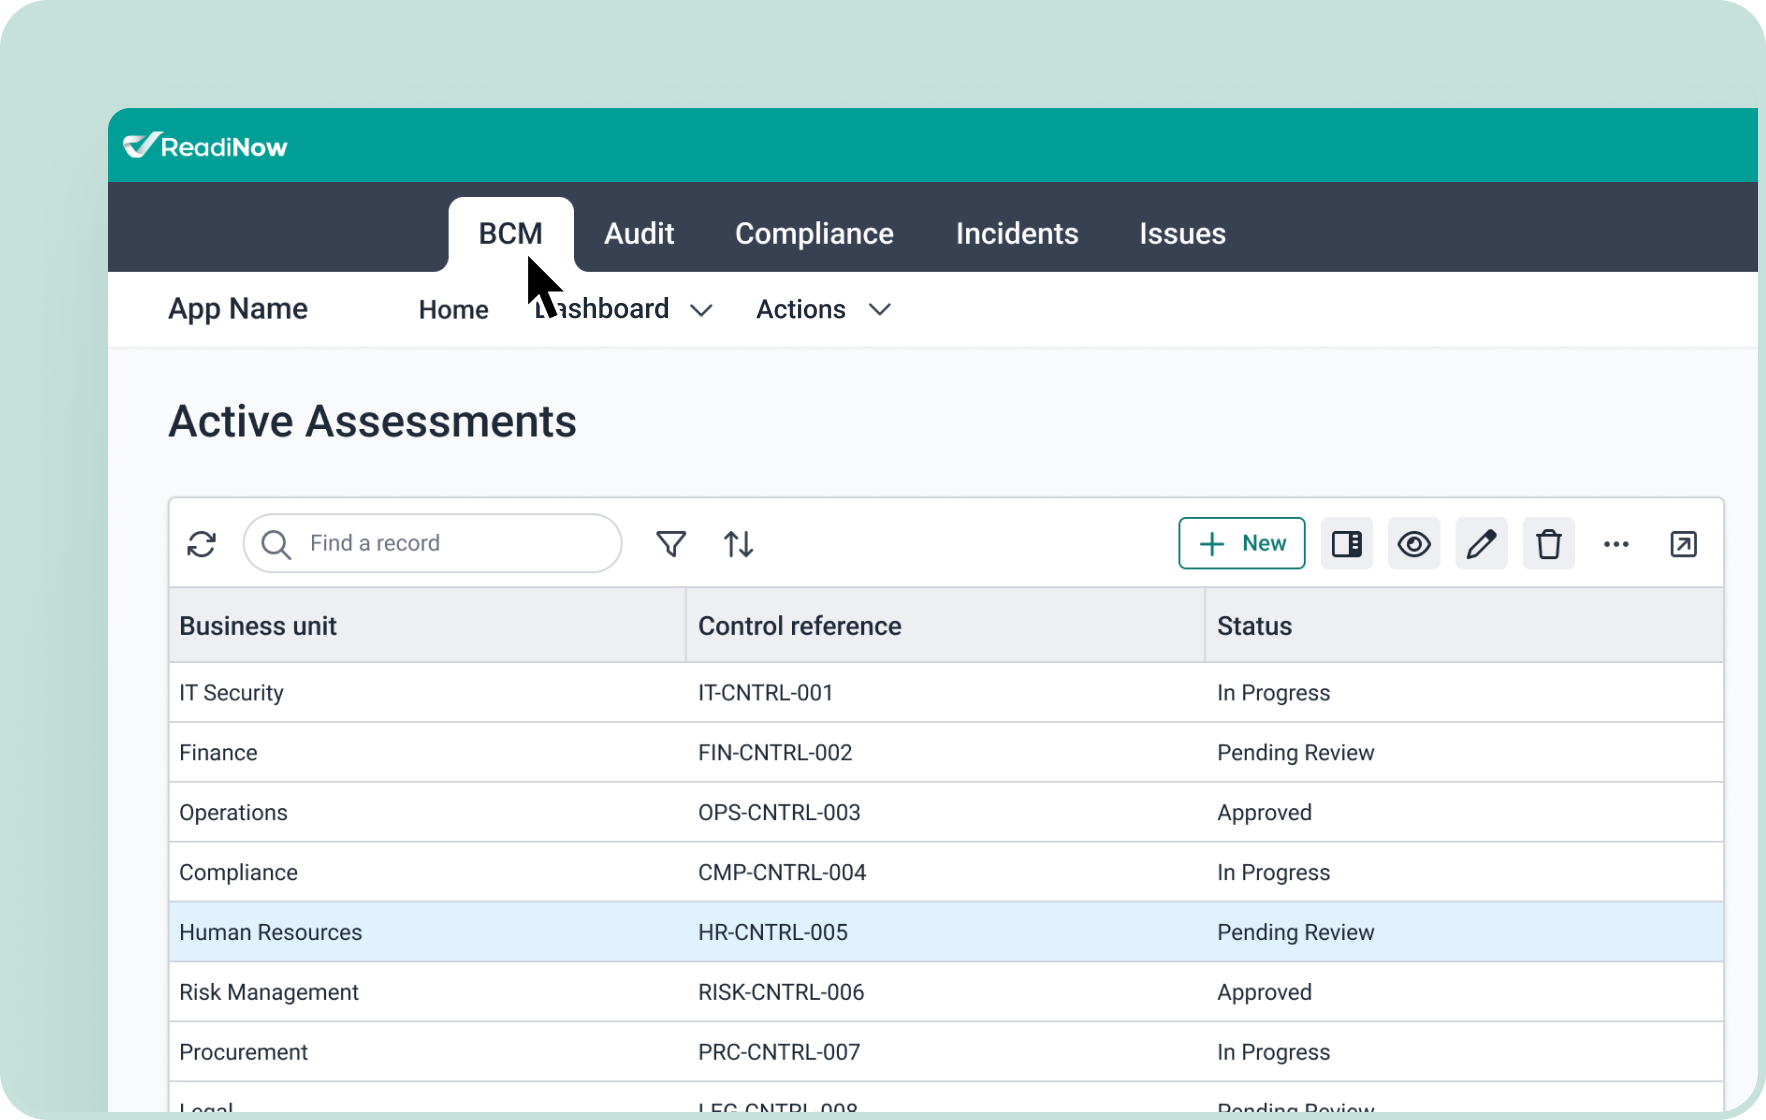Select the Human Resources row

(x=271, y=932)
